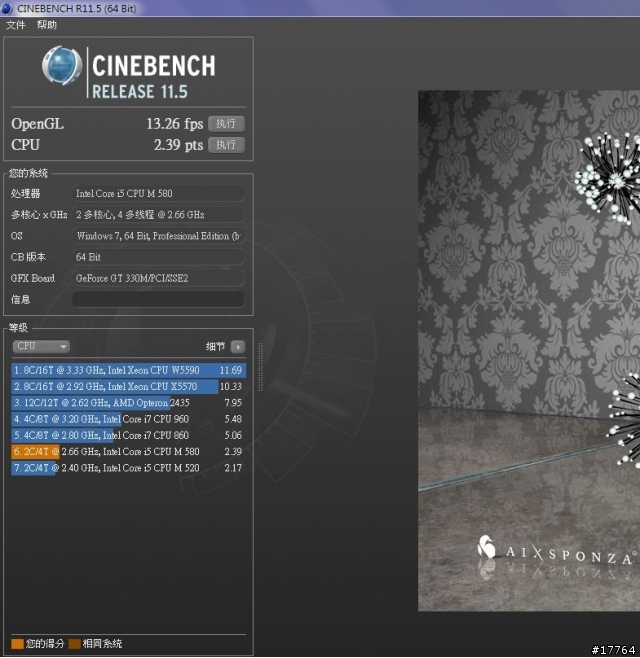Select ranking row Intel Xeon CPU W5590
This screenshot has height=658, width=640.
(x=128, y=370)
